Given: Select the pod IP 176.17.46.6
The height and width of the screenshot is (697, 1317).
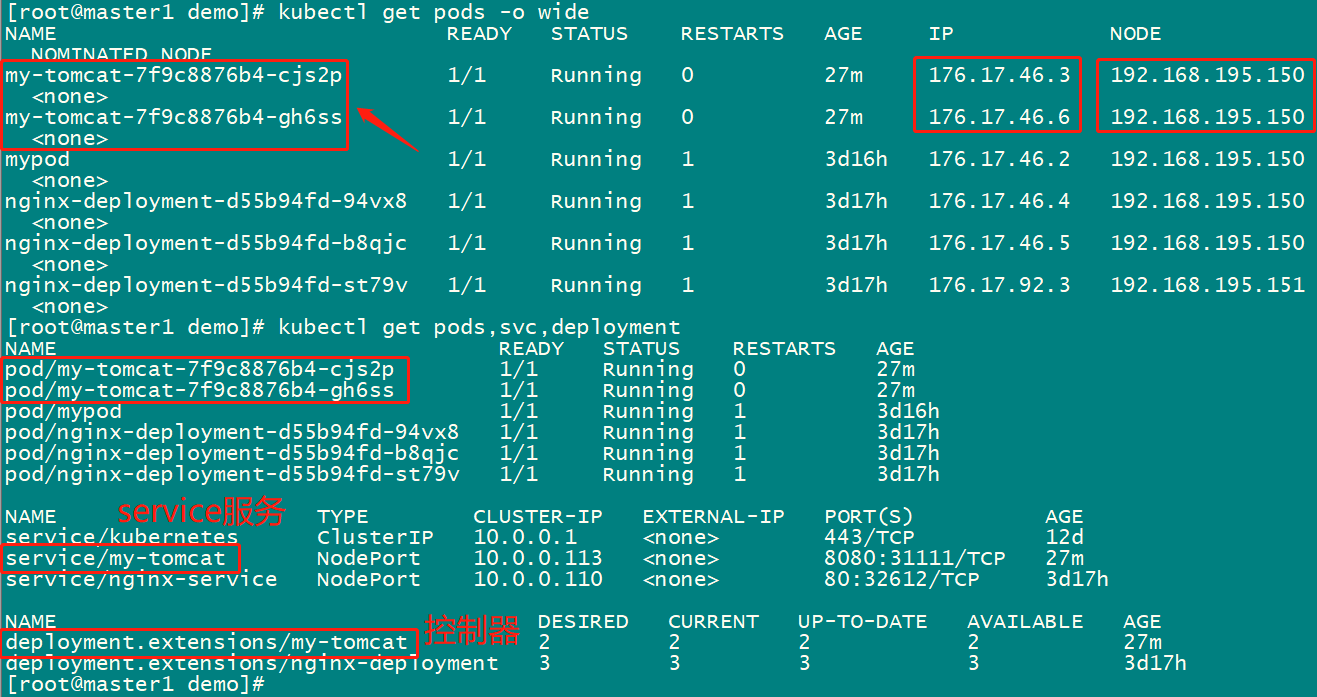Looking at the screenshot, I should point(998,117).
